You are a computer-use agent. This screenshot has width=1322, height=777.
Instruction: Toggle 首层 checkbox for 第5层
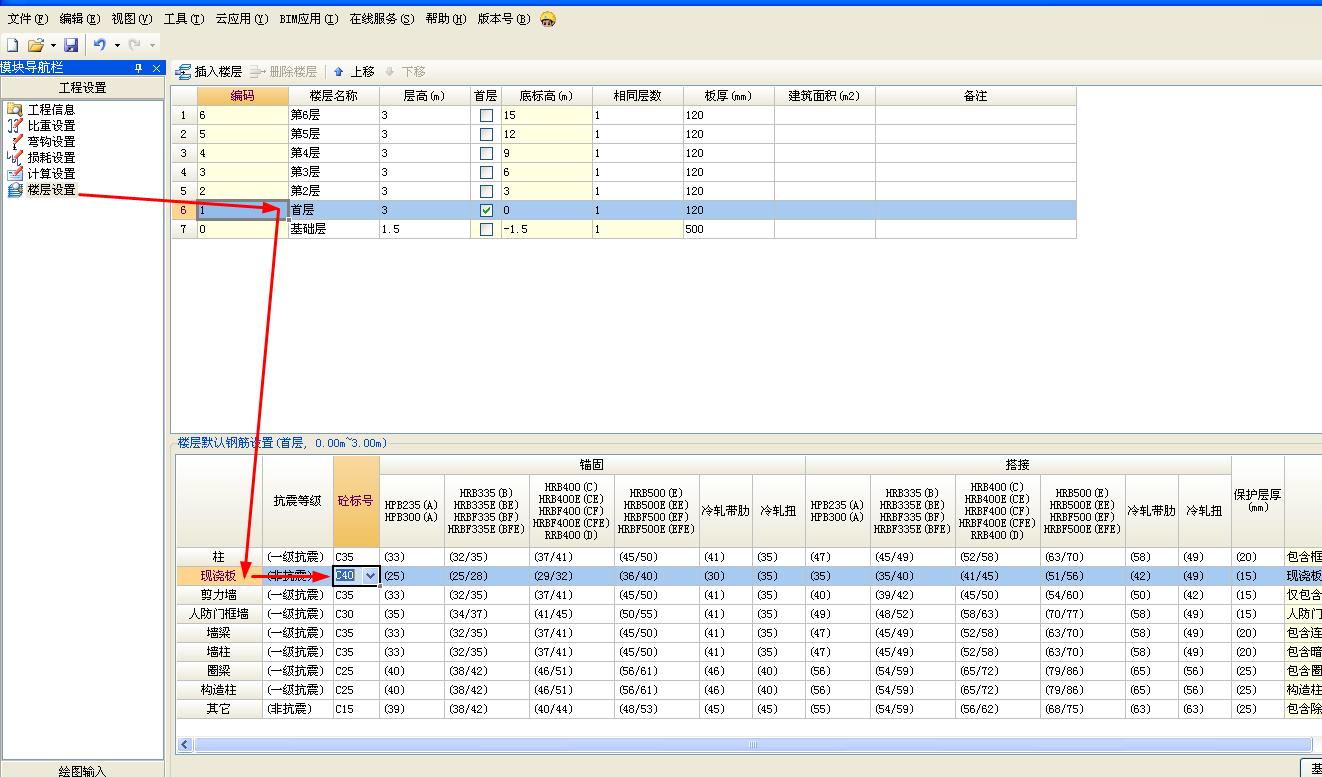(486, 135)
